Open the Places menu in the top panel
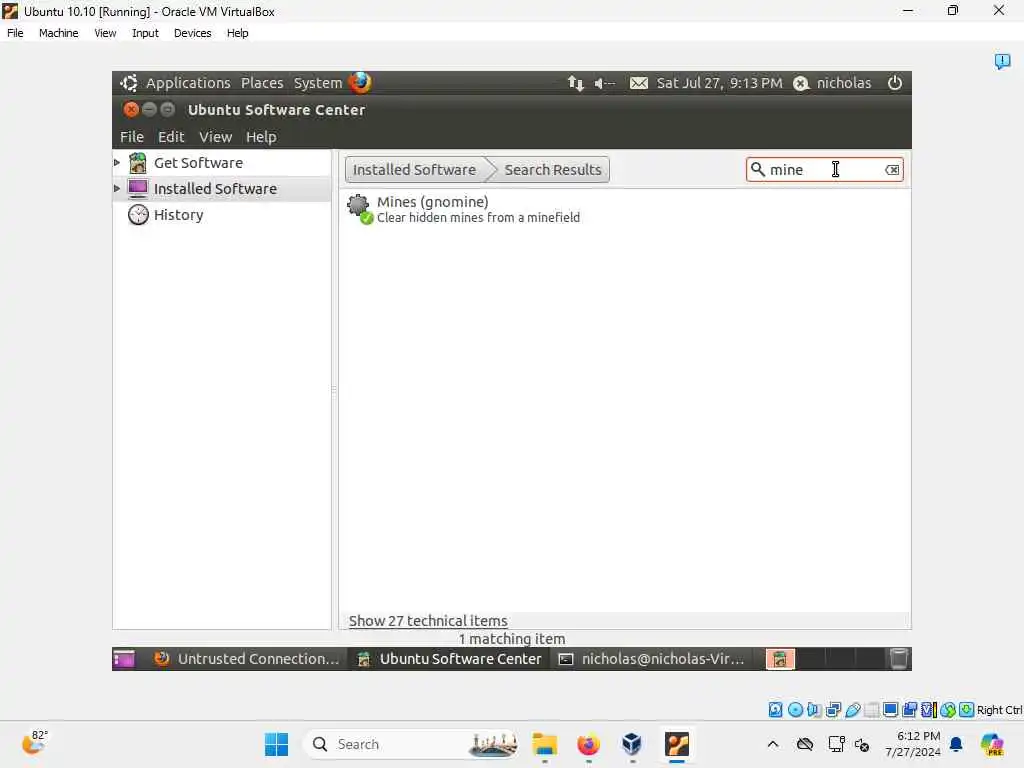The height and width of the screenshot is (768, 1024). (x=262, y=83)
